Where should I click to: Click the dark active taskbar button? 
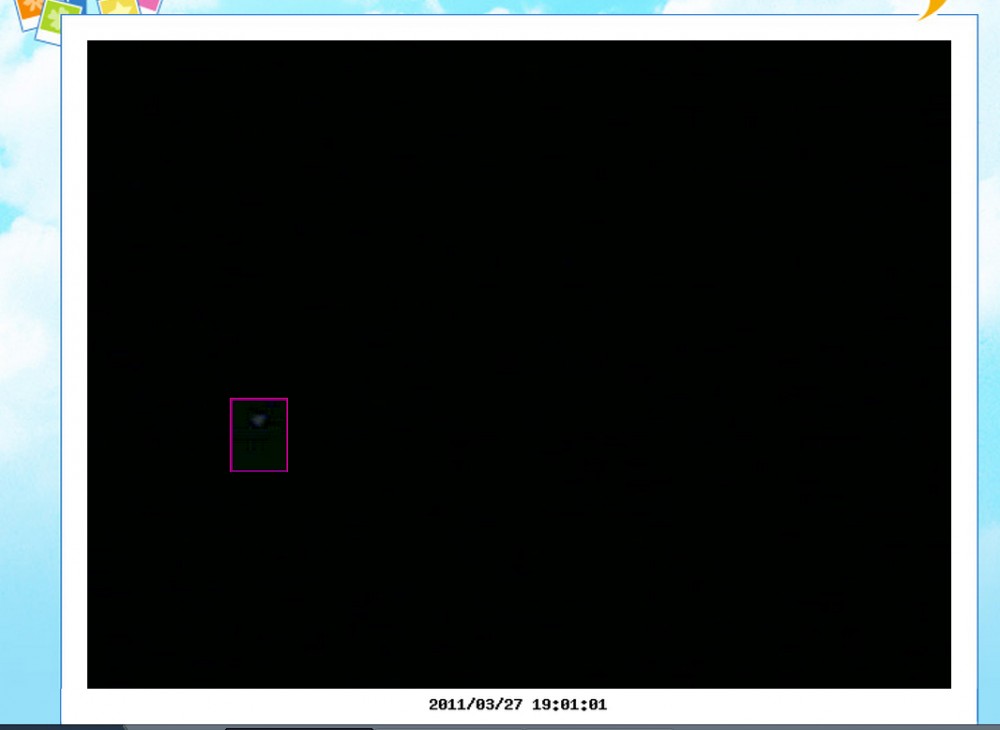coord(298,727)
